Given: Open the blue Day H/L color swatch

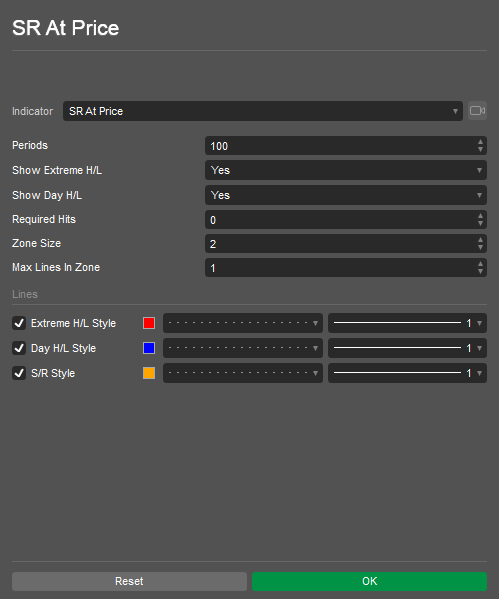Looking at the screenshot, I should pos(149,348).
